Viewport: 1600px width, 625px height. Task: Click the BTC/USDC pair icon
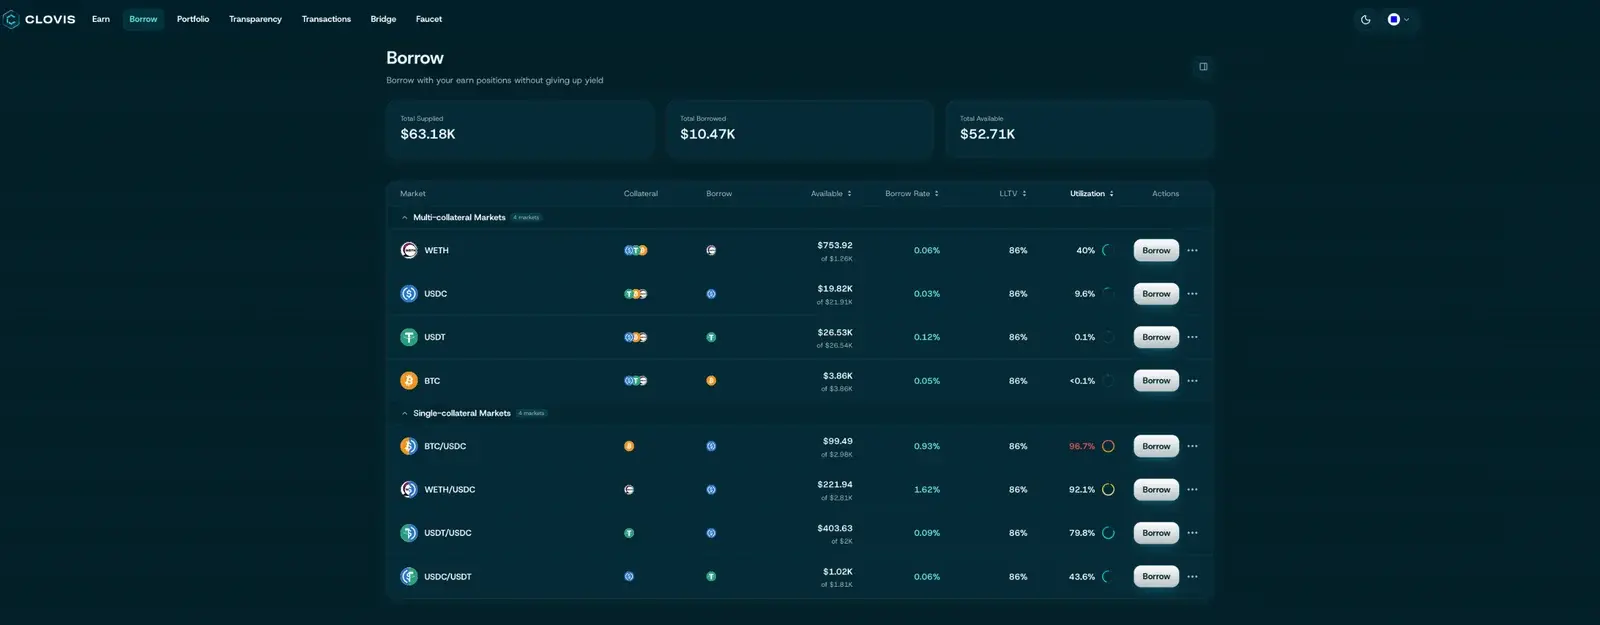coord(409,446)
